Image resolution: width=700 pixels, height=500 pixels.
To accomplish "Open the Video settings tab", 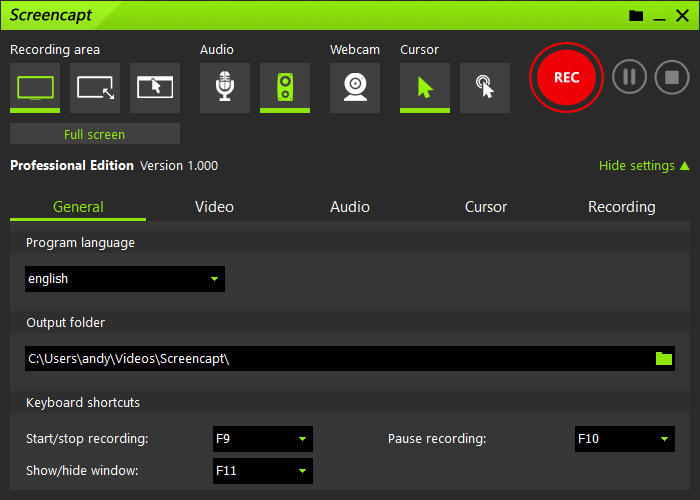I will (x=214, y=207).
